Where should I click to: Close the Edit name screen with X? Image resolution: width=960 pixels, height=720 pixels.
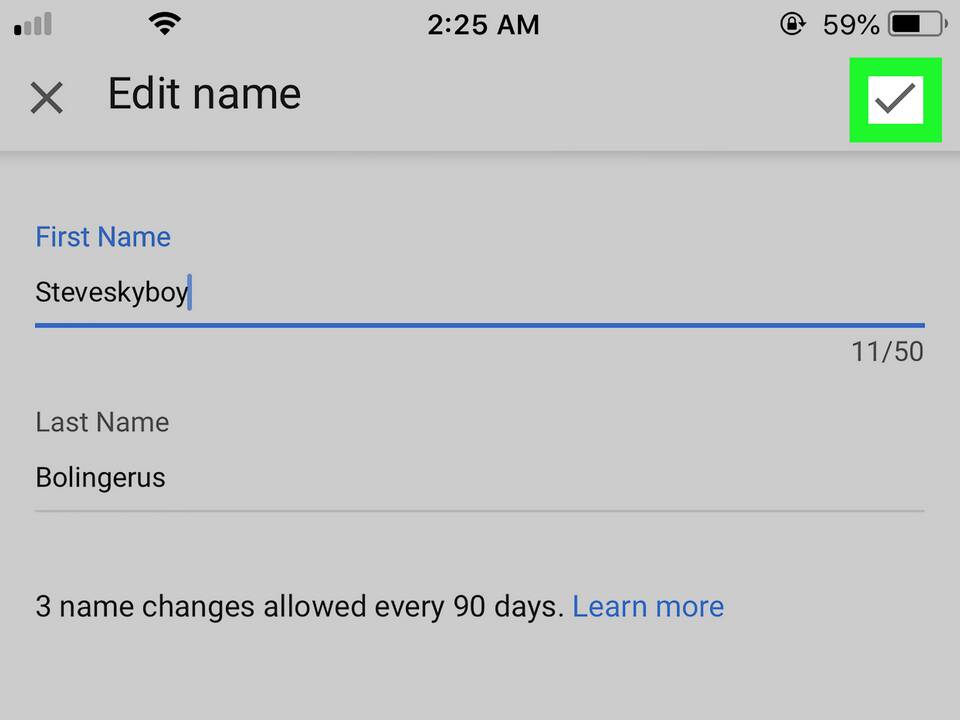(47, 98)
